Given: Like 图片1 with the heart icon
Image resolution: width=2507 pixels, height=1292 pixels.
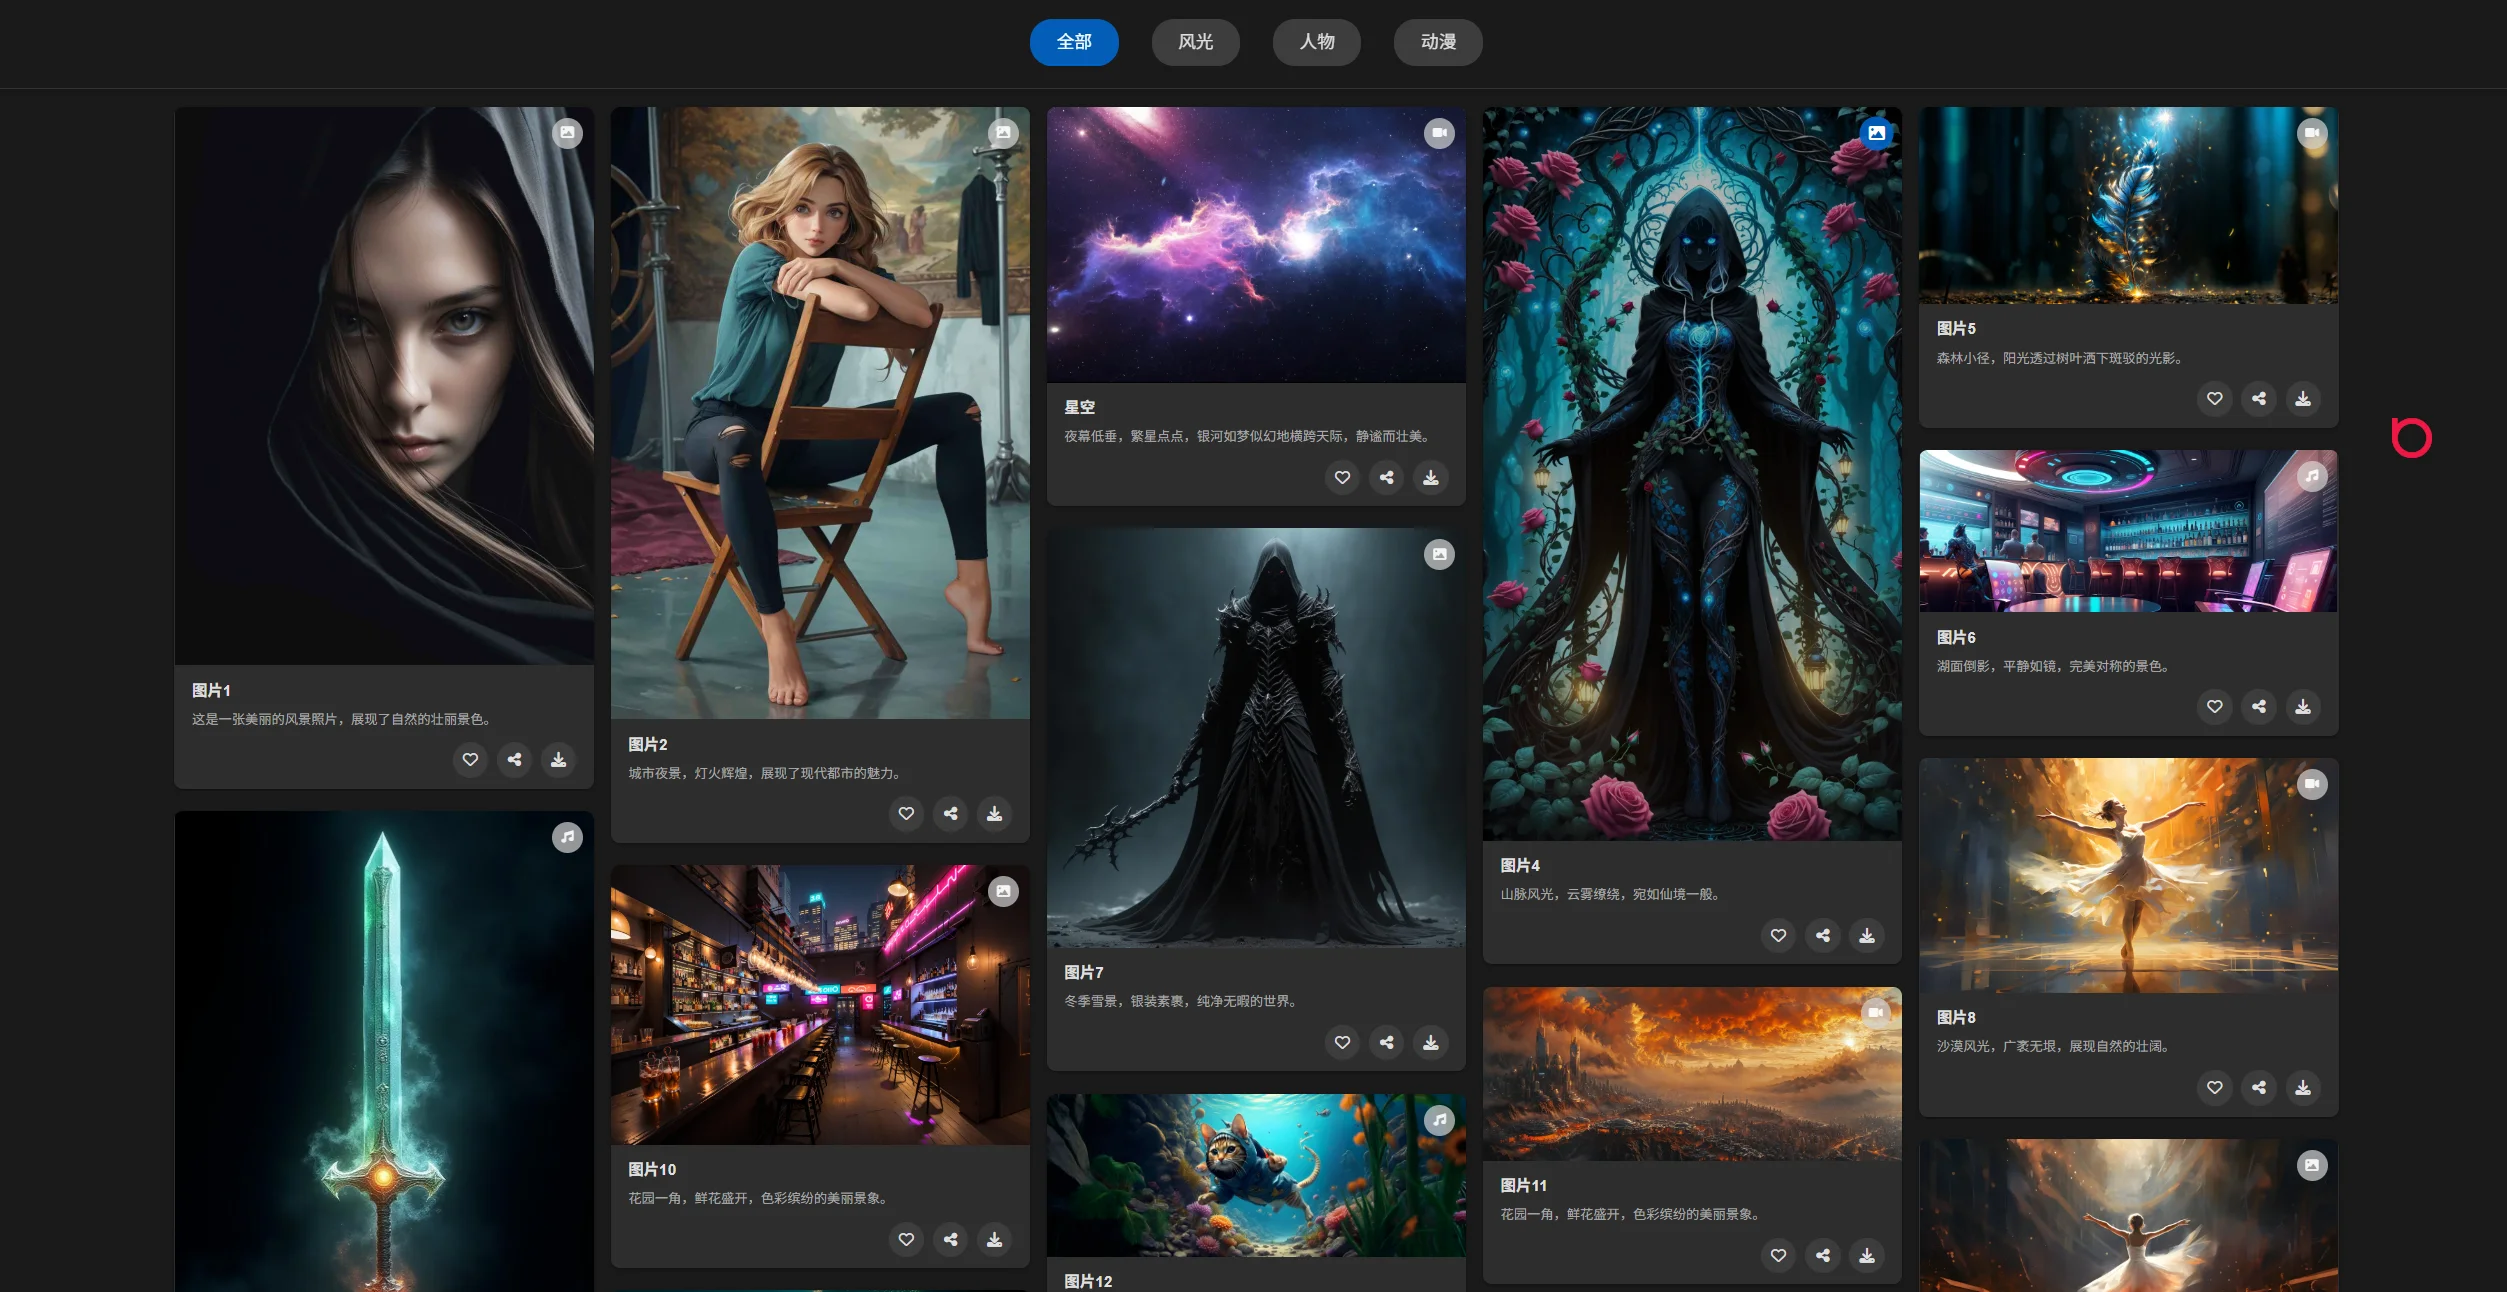Looking at the screenshot, I should tap(470, 760).
